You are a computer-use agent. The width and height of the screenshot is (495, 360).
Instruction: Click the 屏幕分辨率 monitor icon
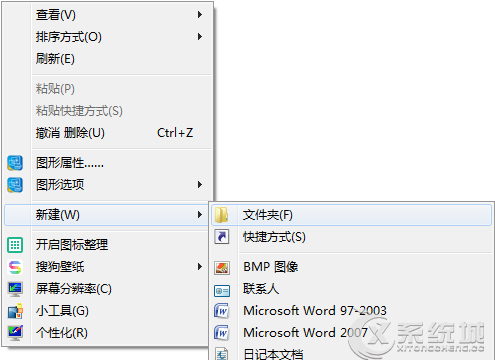tap(15, 289)
